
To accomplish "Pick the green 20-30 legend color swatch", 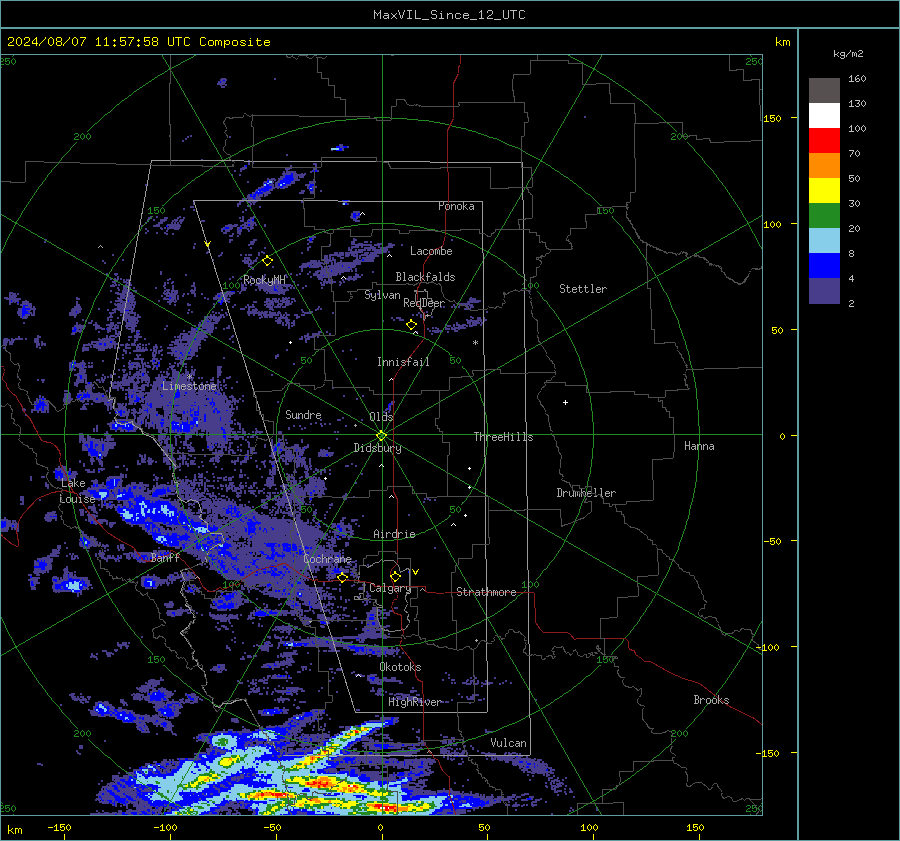I will [x=824, y=215].
